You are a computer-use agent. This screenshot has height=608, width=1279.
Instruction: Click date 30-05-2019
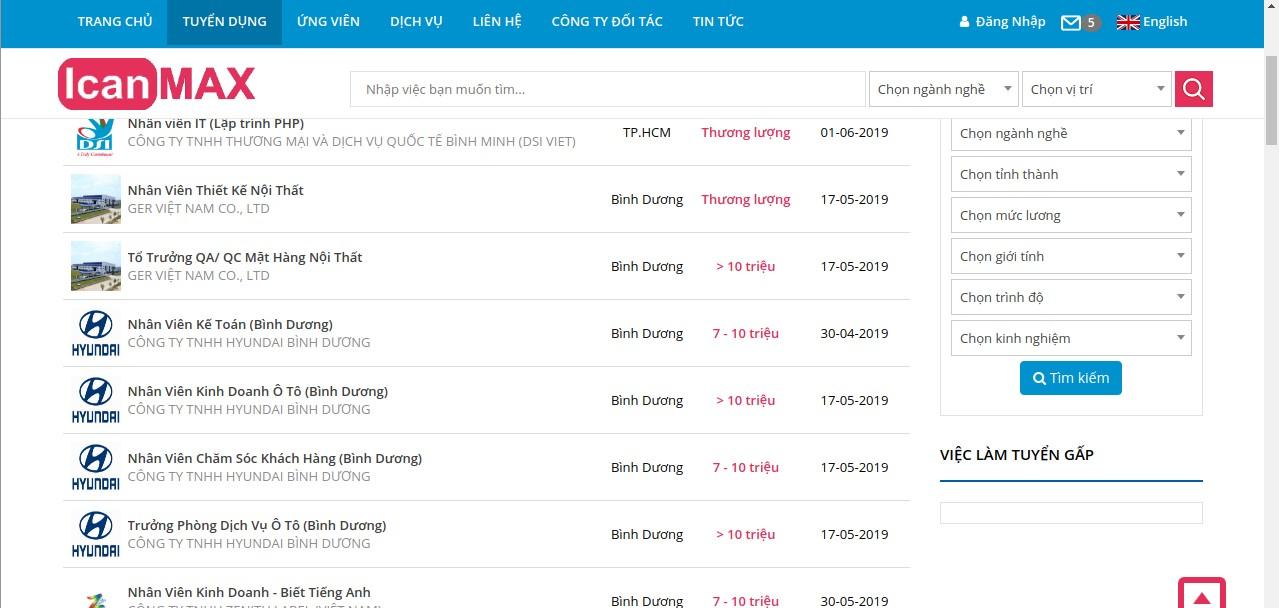[854, 601]
